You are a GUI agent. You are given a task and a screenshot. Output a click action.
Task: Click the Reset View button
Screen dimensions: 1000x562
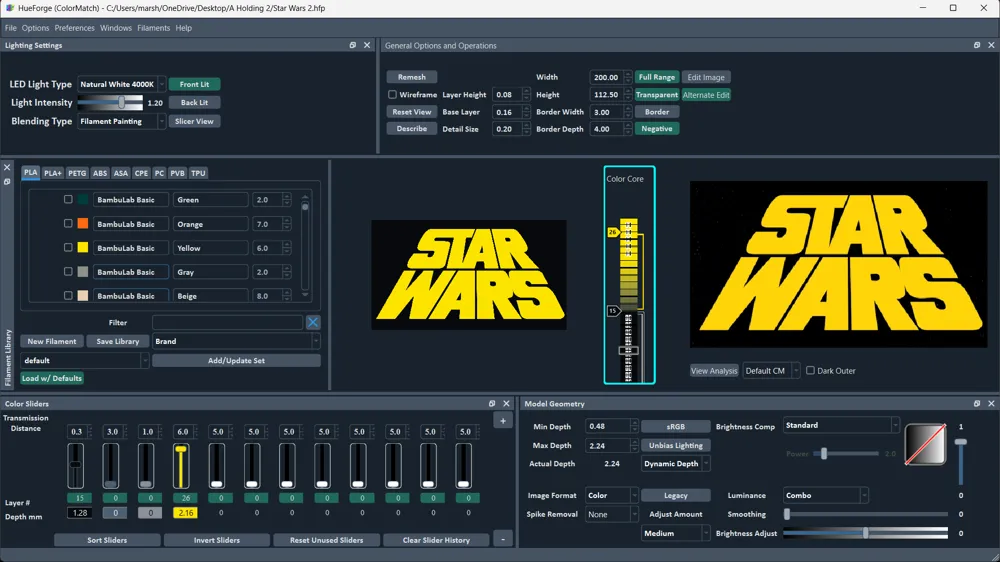coord(411,112)
